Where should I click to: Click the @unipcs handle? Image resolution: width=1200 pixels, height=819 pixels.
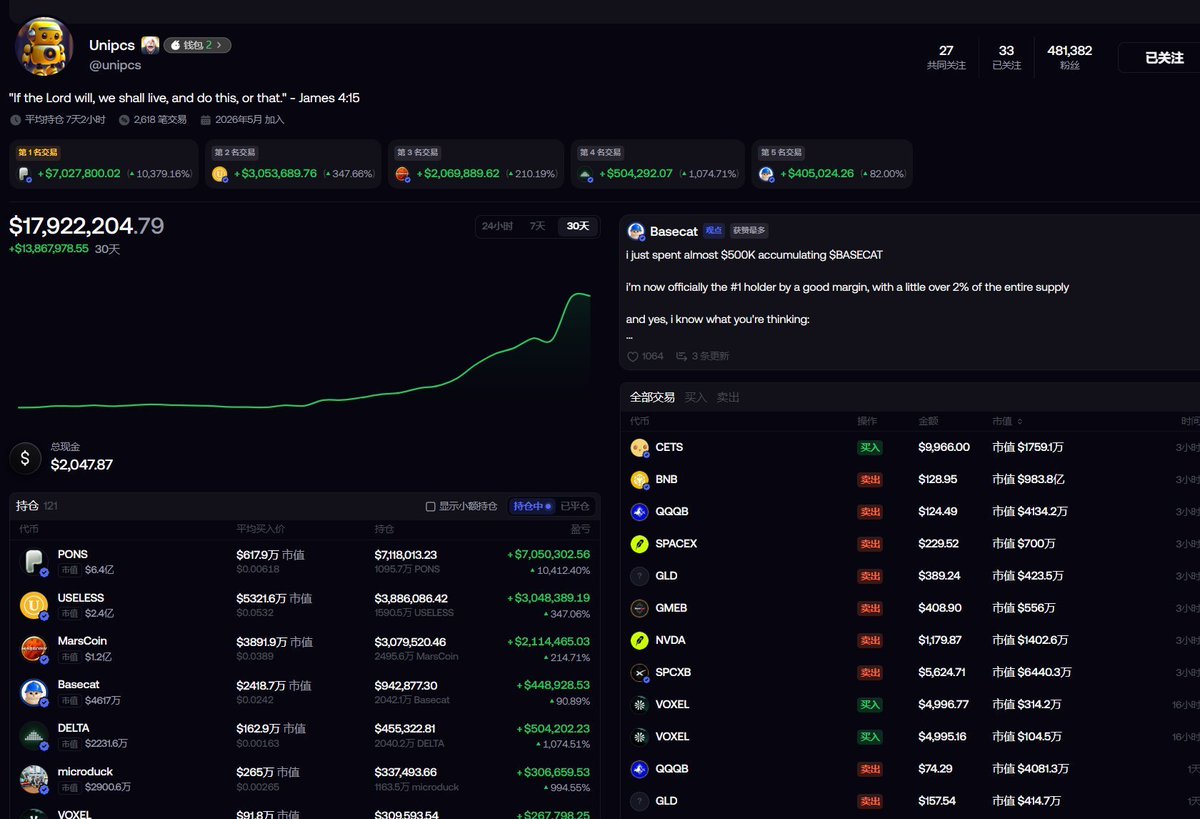click(x=115, y=65)
